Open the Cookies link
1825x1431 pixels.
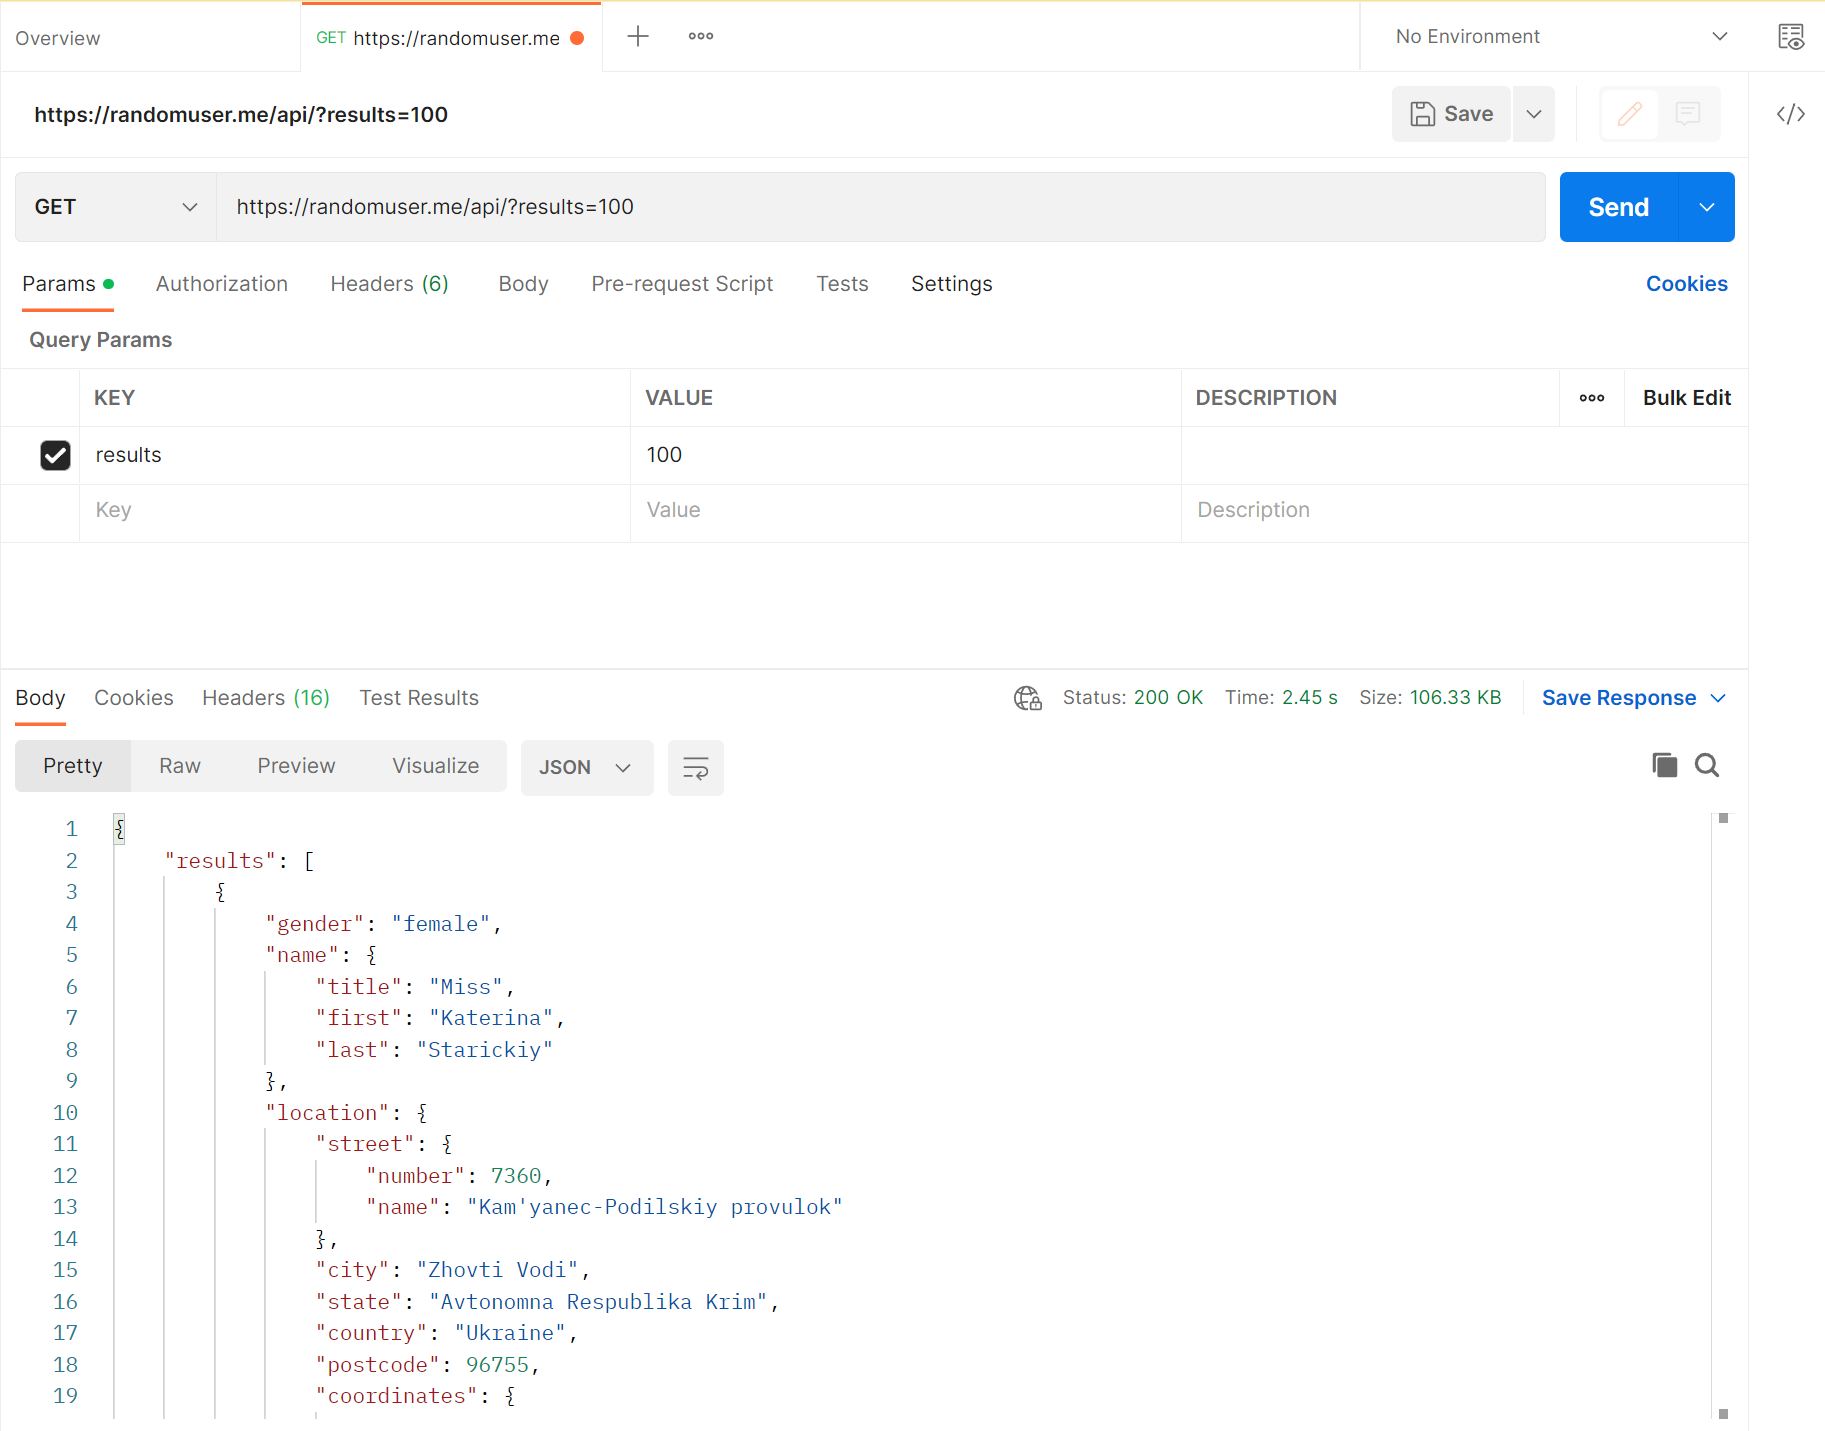point(1686,284)
